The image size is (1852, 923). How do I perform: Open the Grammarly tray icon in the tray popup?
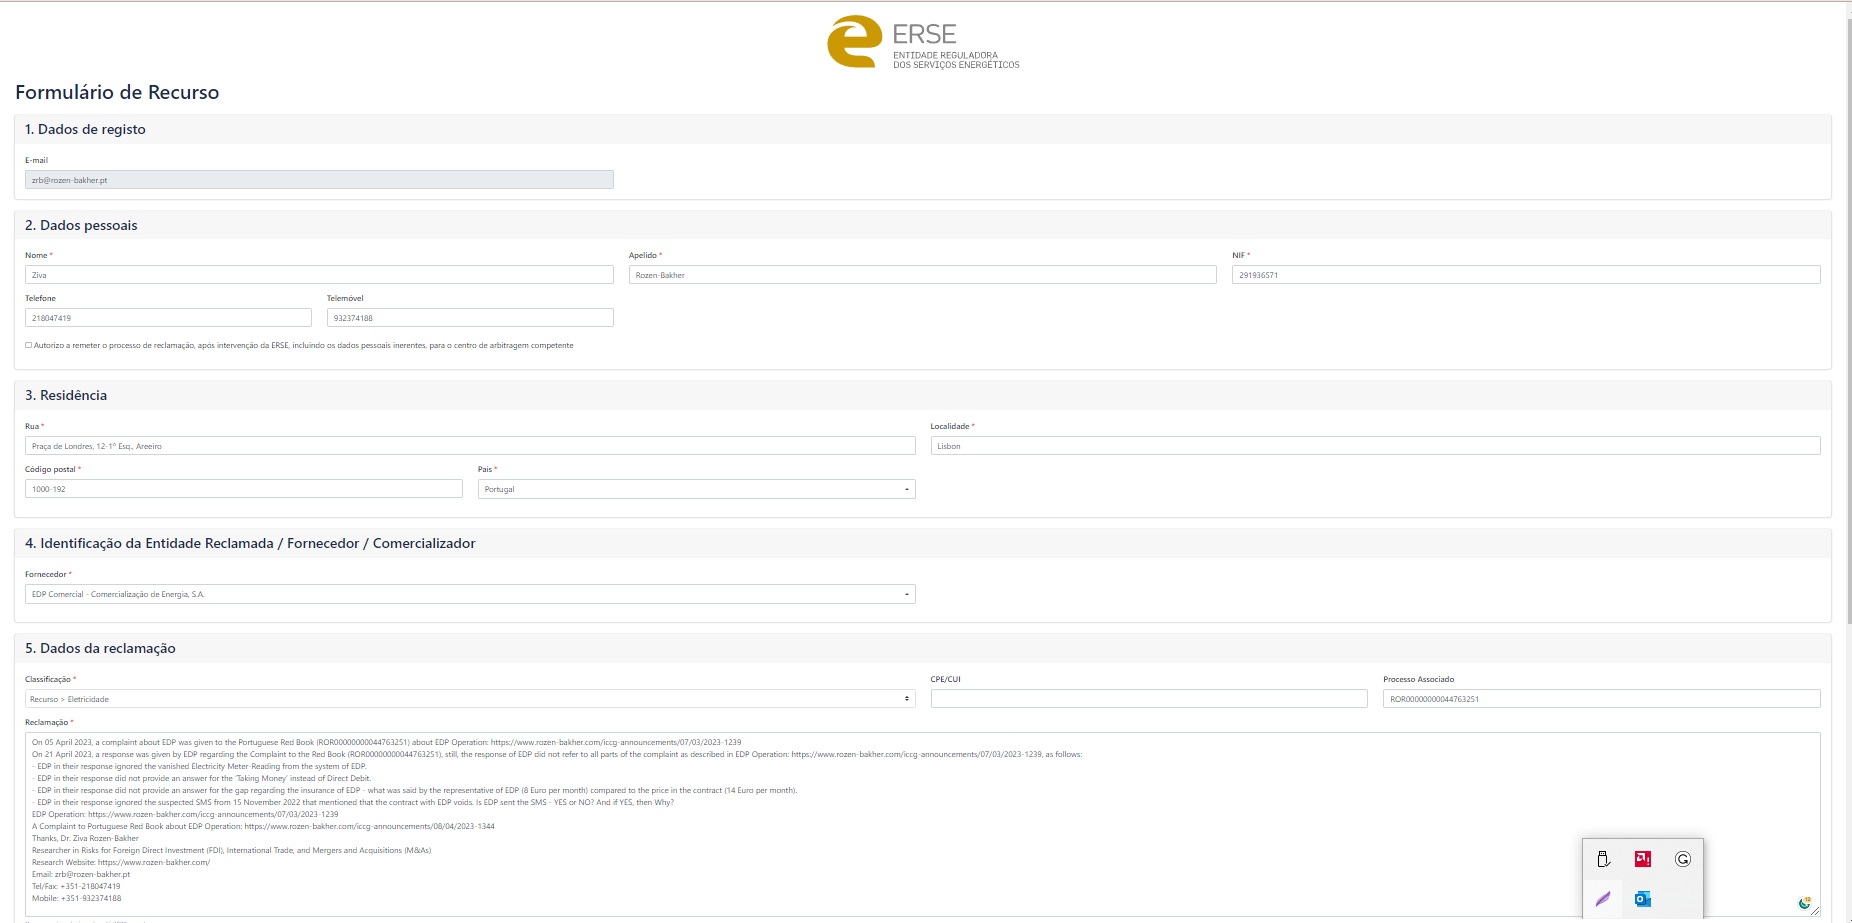1683,859
